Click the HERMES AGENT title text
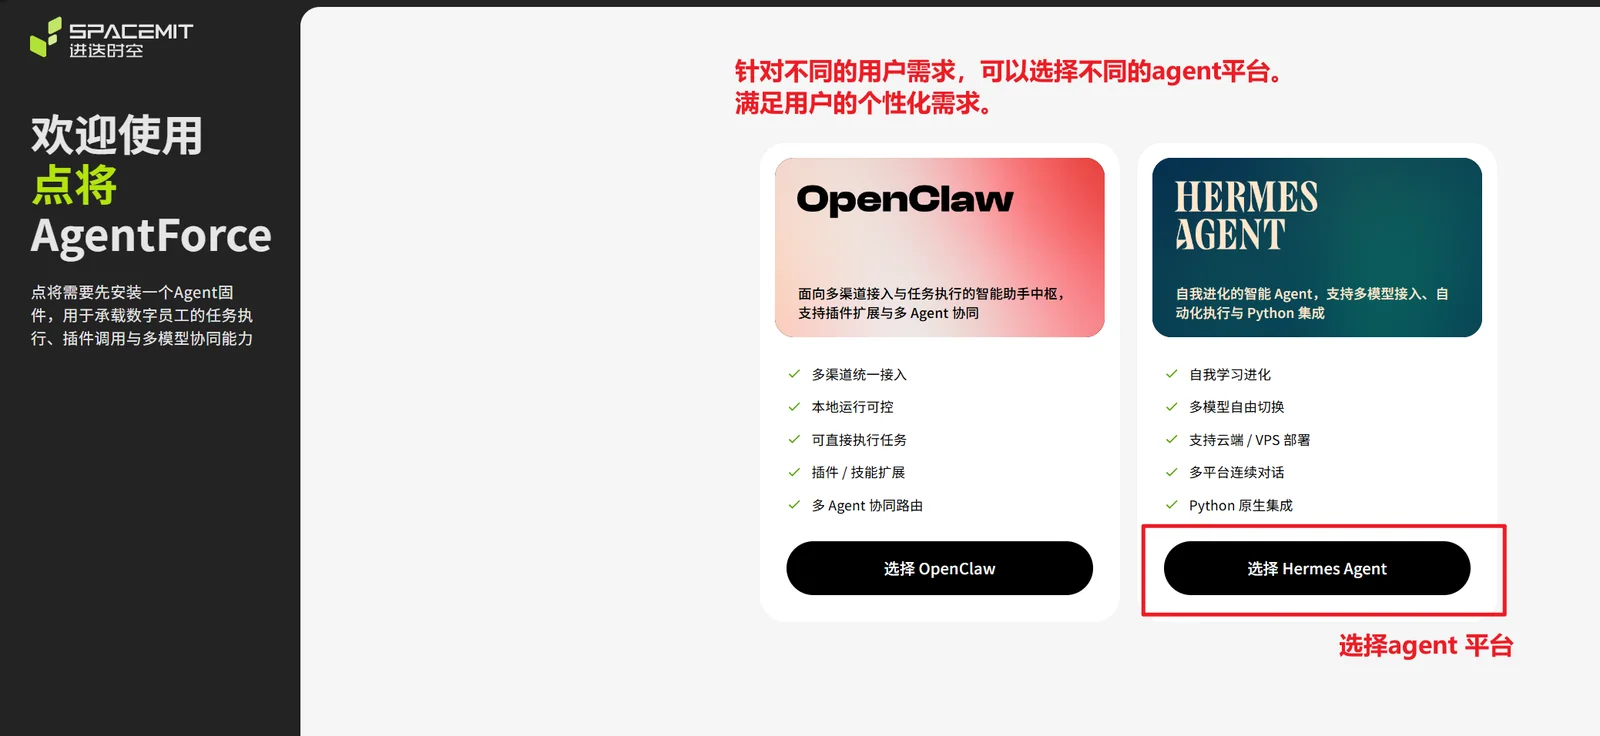This screenshot has width=1600, height=736. click(1246, 215)
